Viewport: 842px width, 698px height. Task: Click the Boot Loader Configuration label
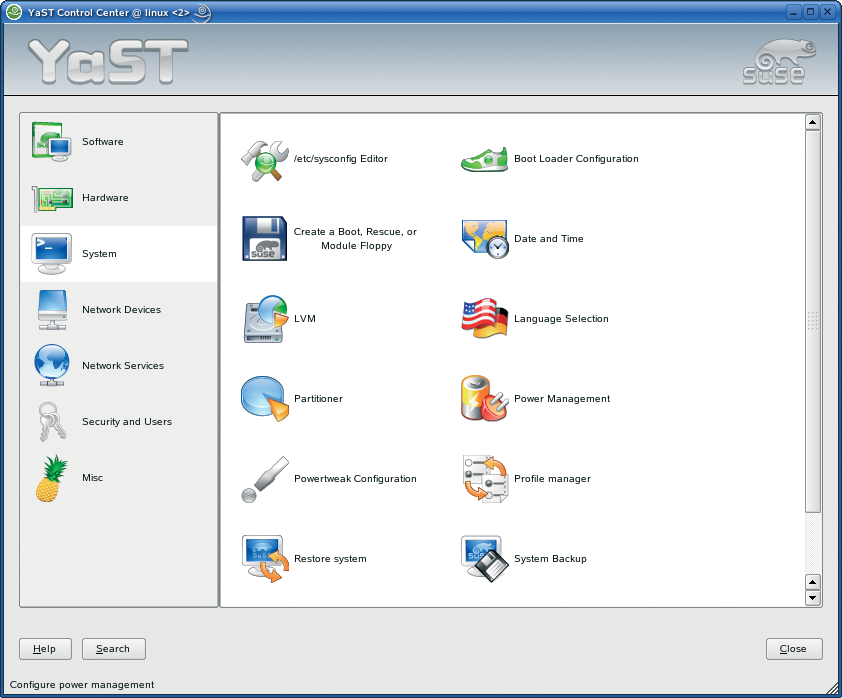point(576,159)
